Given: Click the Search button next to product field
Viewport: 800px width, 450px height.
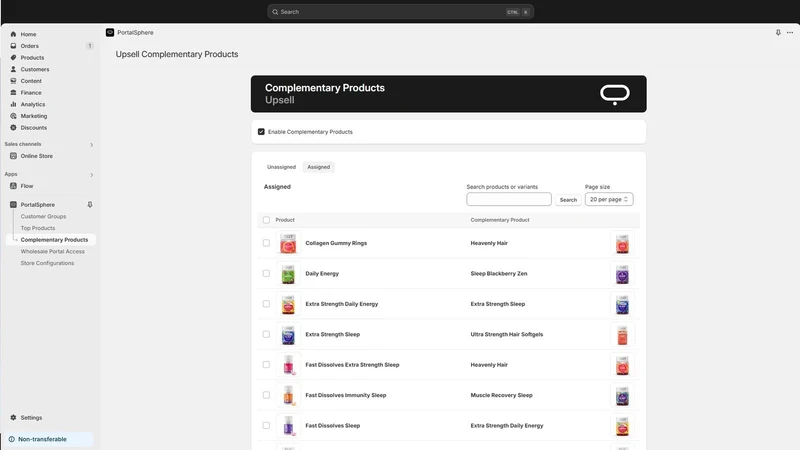Looking at the screenshot, I should point(568,199).
